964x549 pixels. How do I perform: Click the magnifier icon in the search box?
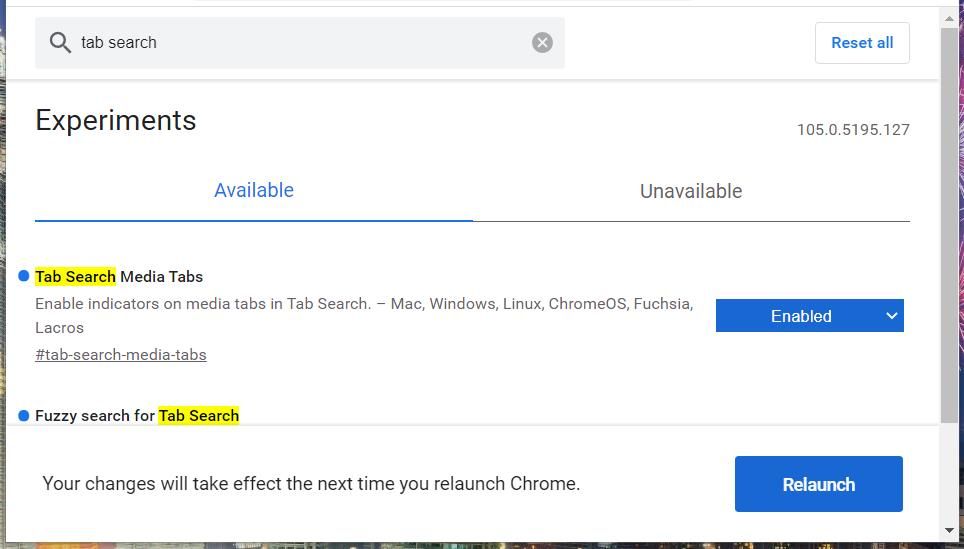click(x=60, y=42)
